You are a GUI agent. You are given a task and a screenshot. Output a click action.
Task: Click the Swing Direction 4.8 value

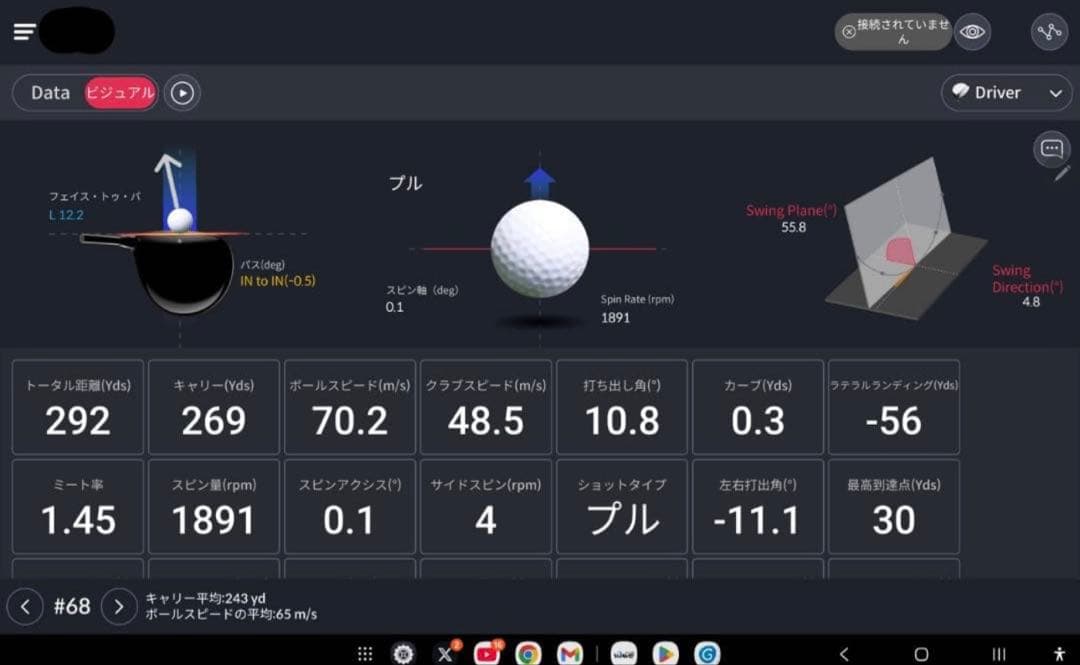tap(1030, 302)
